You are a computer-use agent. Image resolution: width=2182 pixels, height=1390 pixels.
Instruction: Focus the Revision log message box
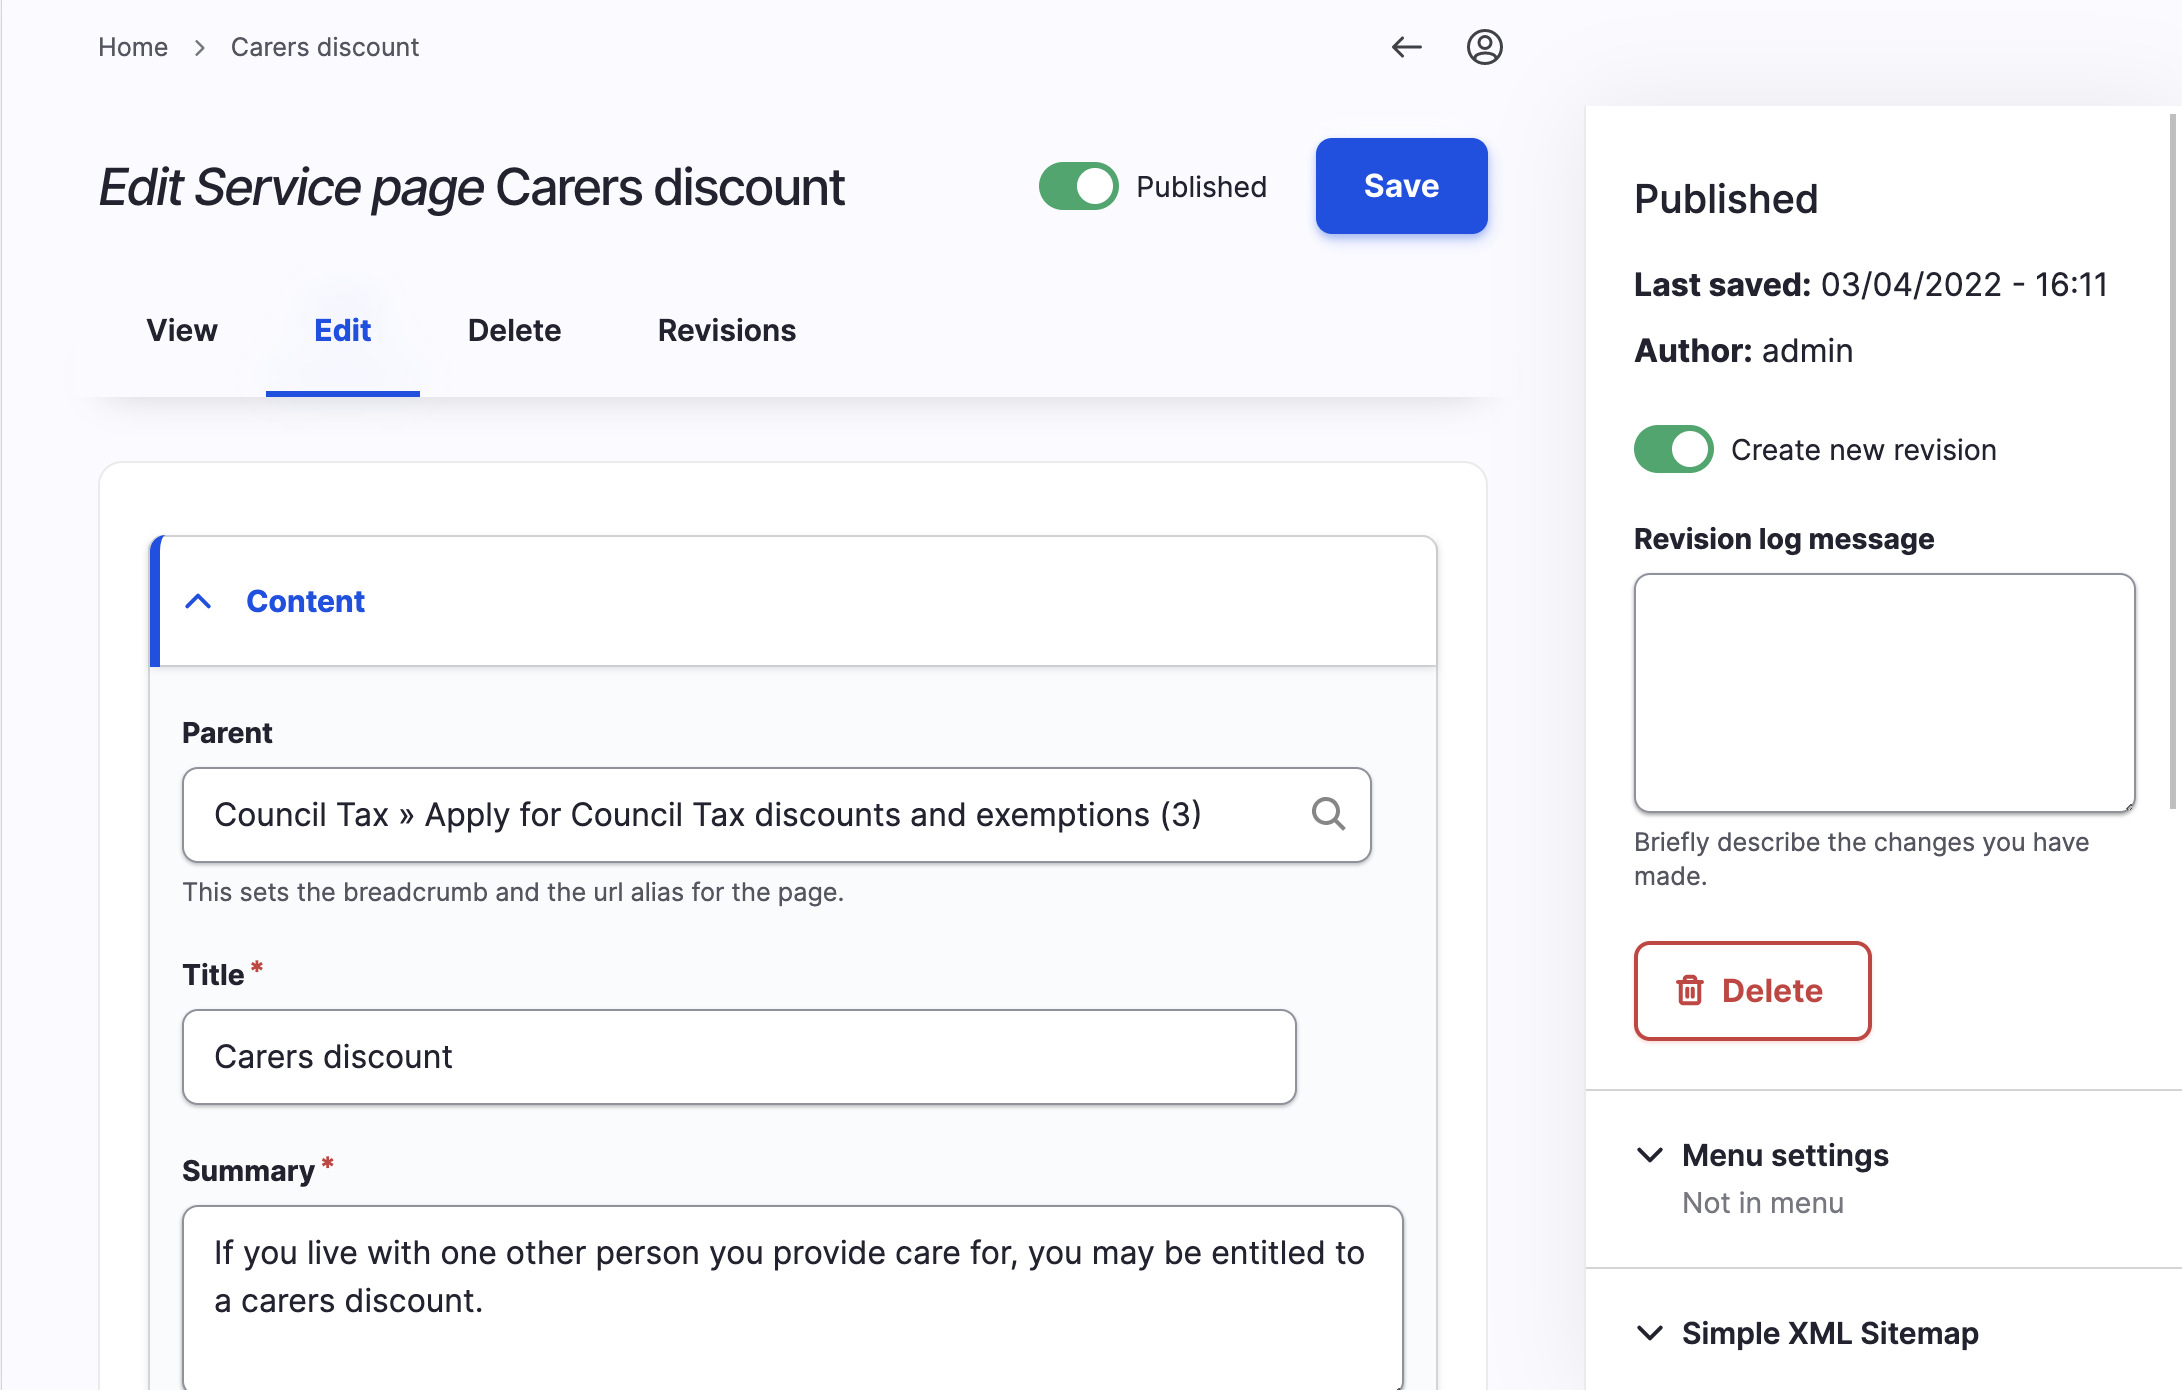[1884, 692]
